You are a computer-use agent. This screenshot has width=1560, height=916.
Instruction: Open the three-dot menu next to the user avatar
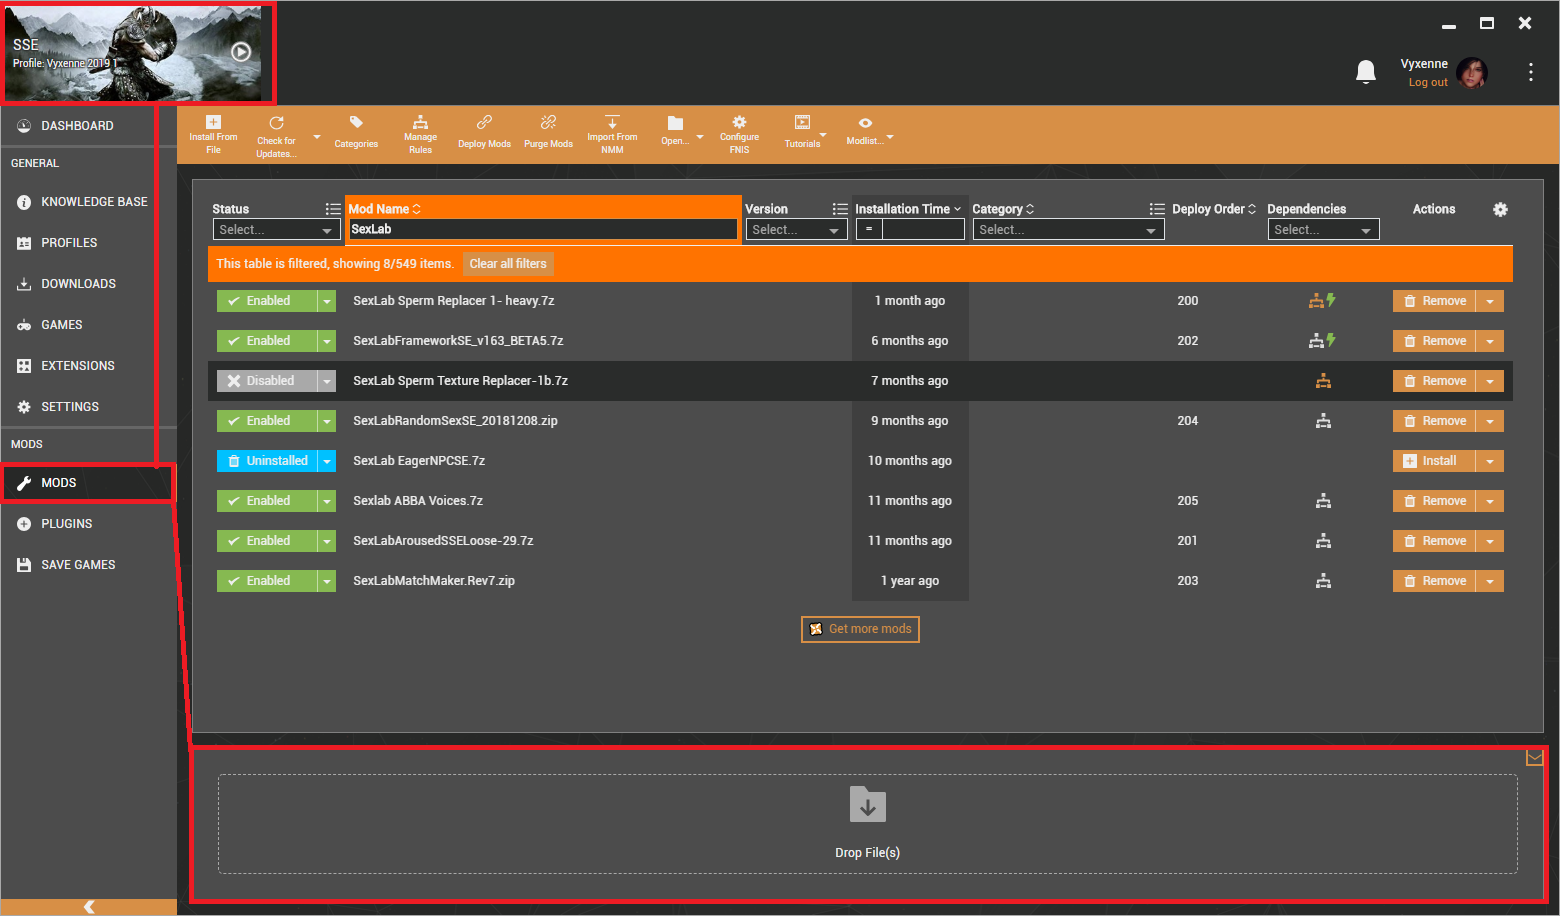click(1530, 72)
